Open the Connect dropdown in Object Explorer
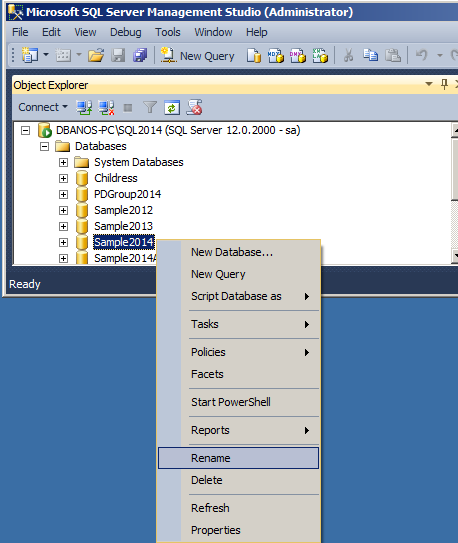Viewport: 458px width, 543px height. click(43, 107)
